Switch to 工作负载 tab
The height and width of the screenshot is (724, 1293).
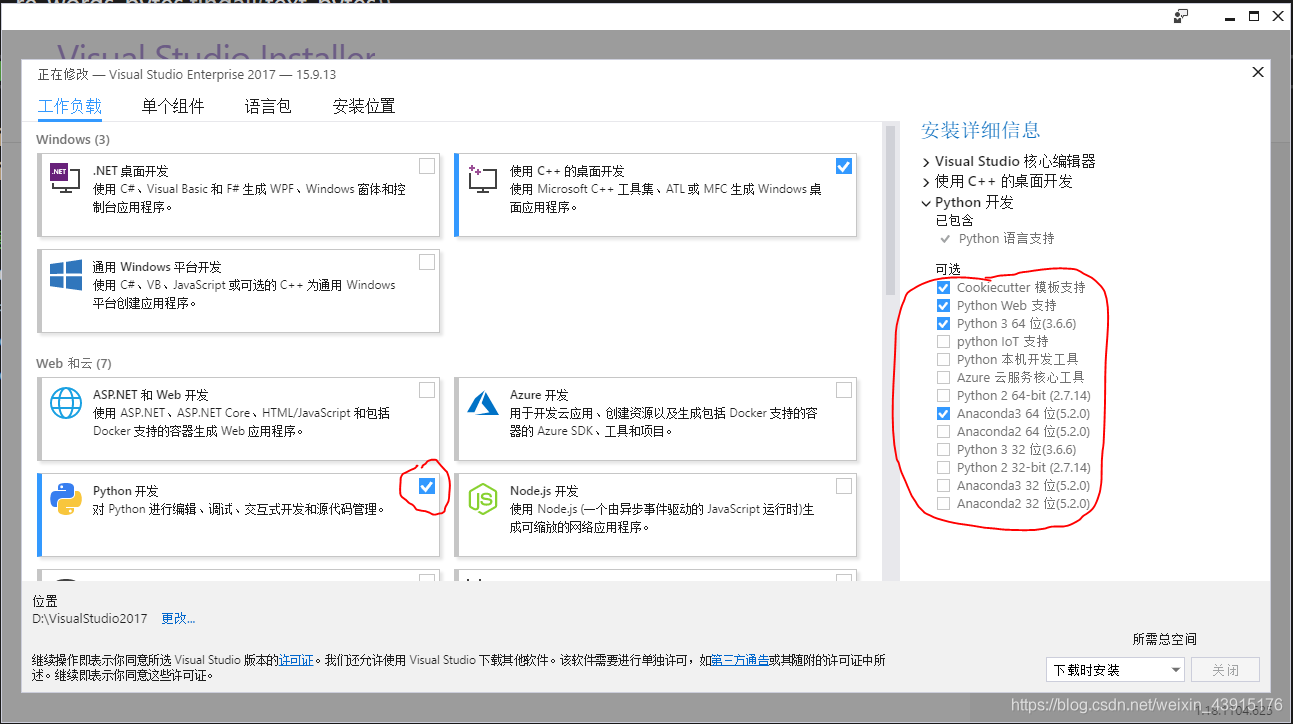[70, 106]
